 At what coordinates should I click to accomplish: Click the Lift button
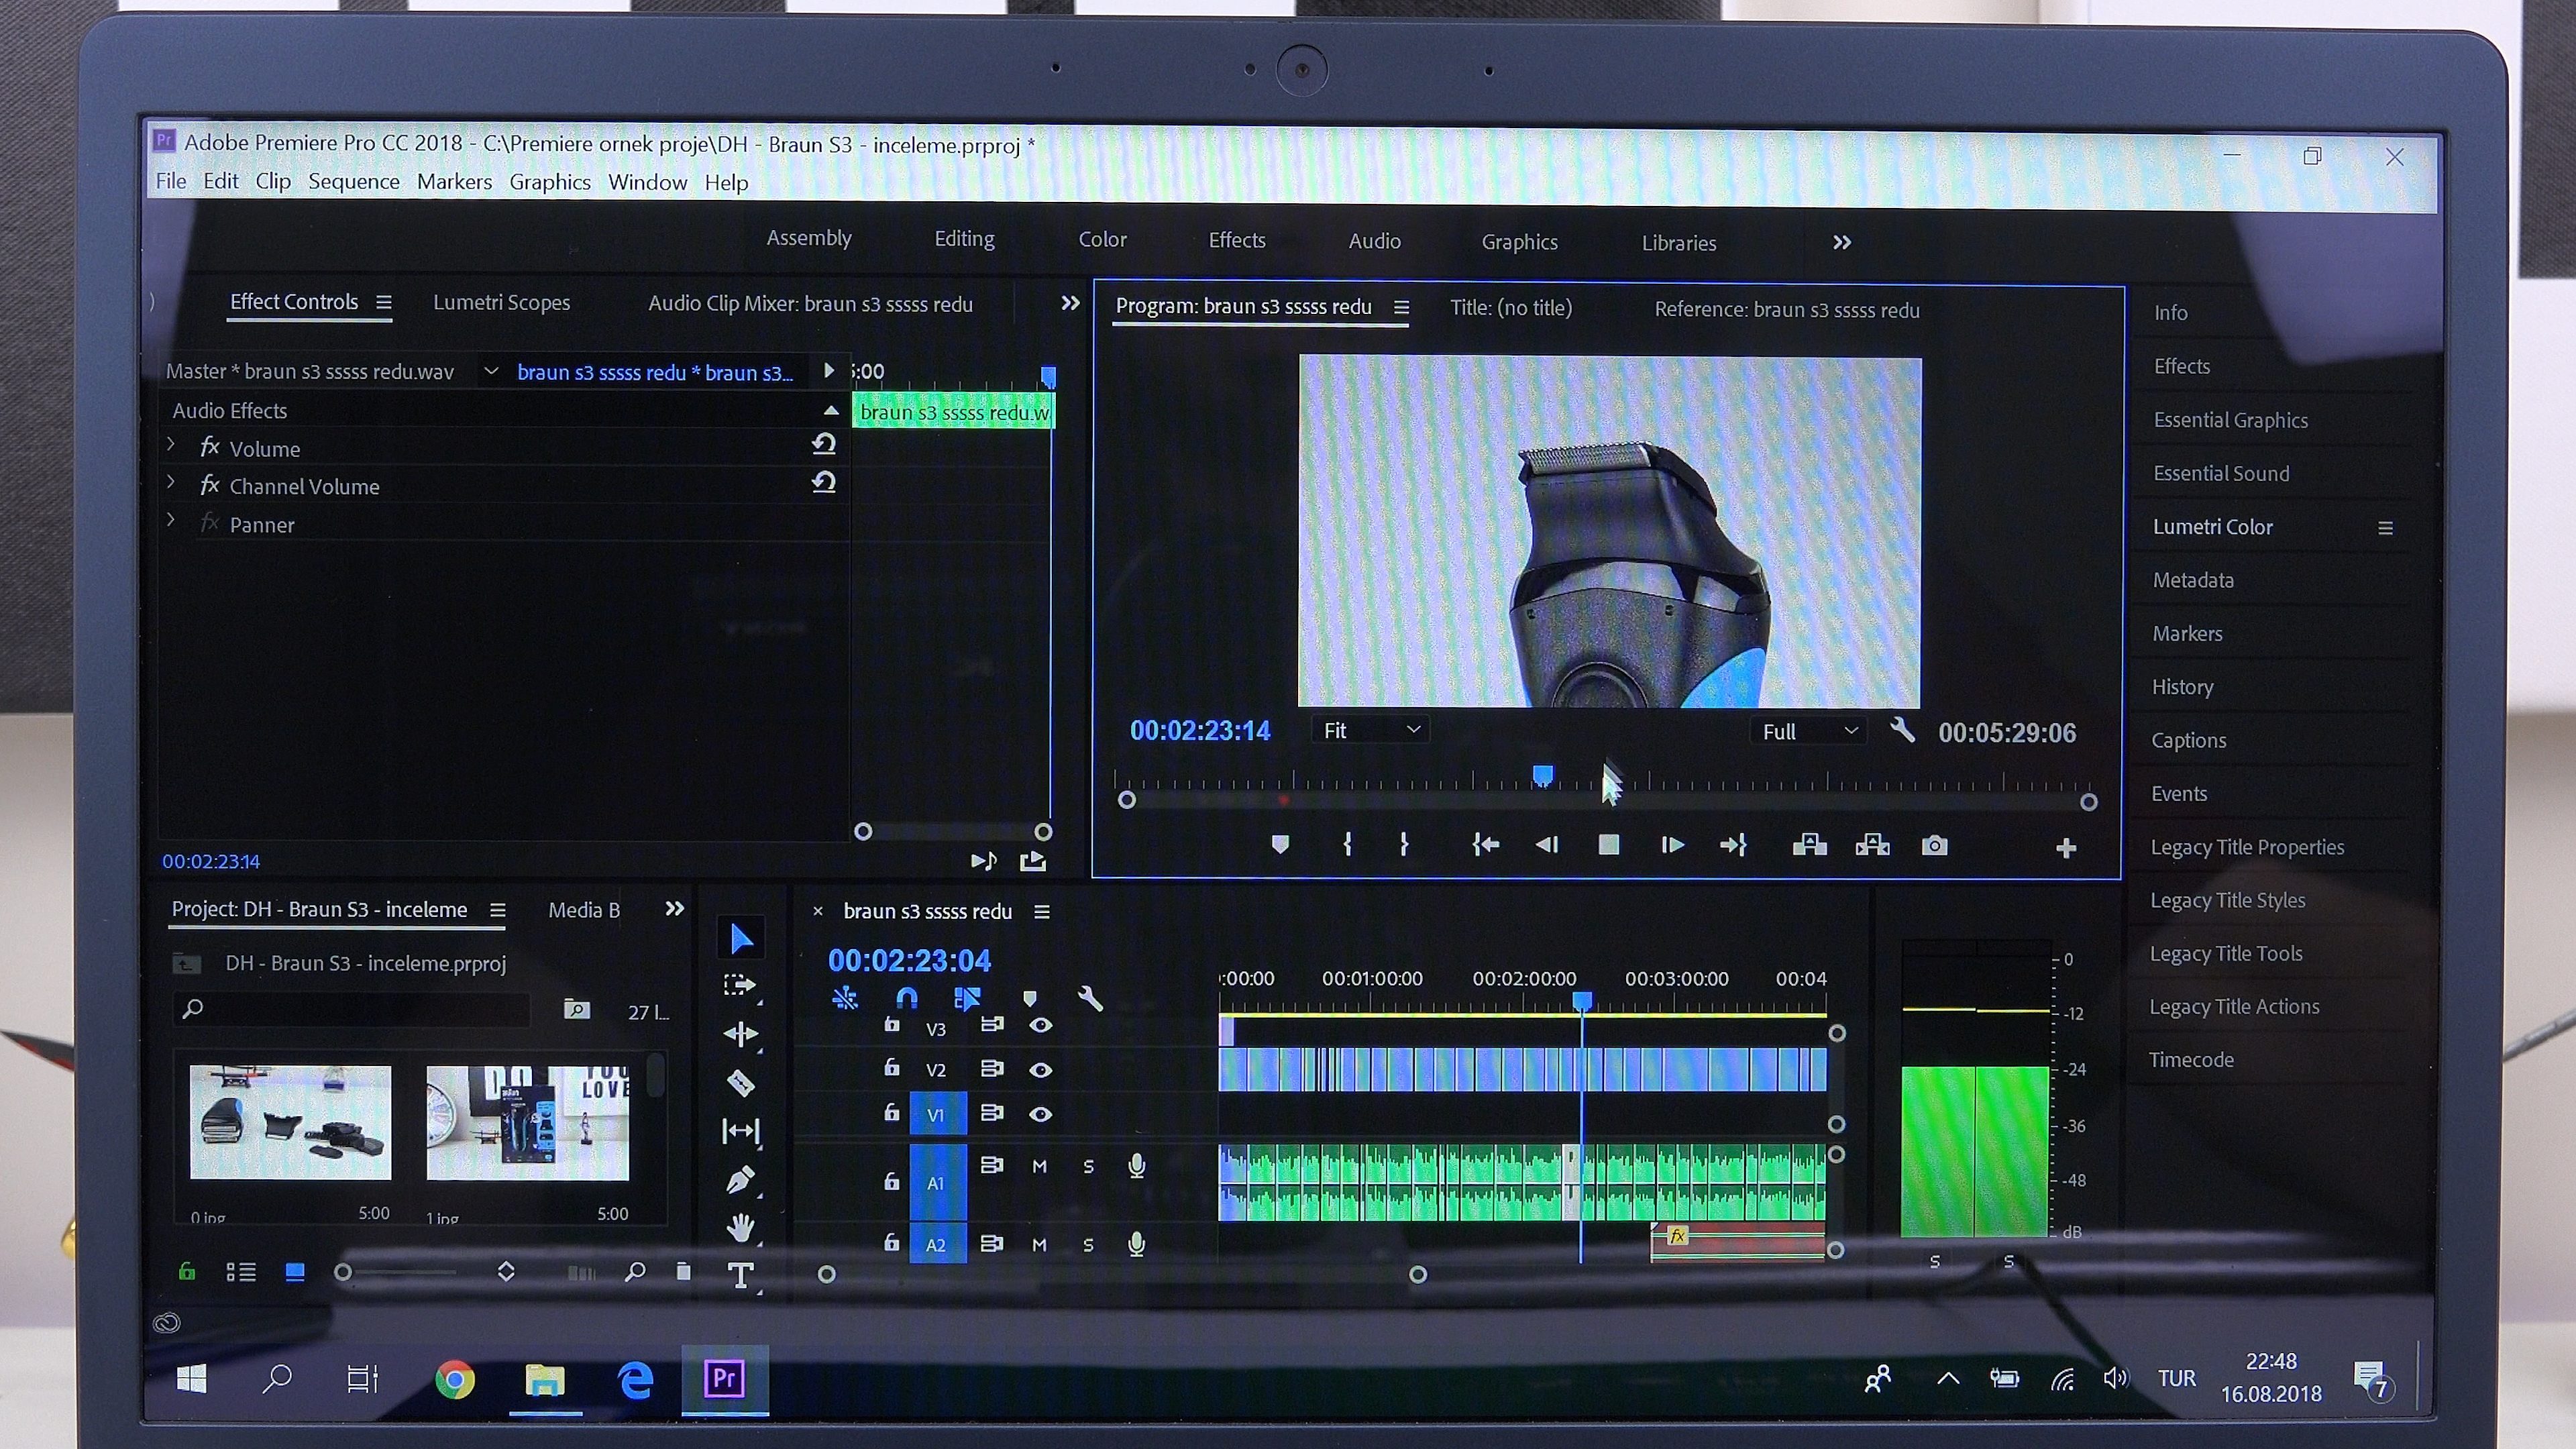(x=1810, y=845)
